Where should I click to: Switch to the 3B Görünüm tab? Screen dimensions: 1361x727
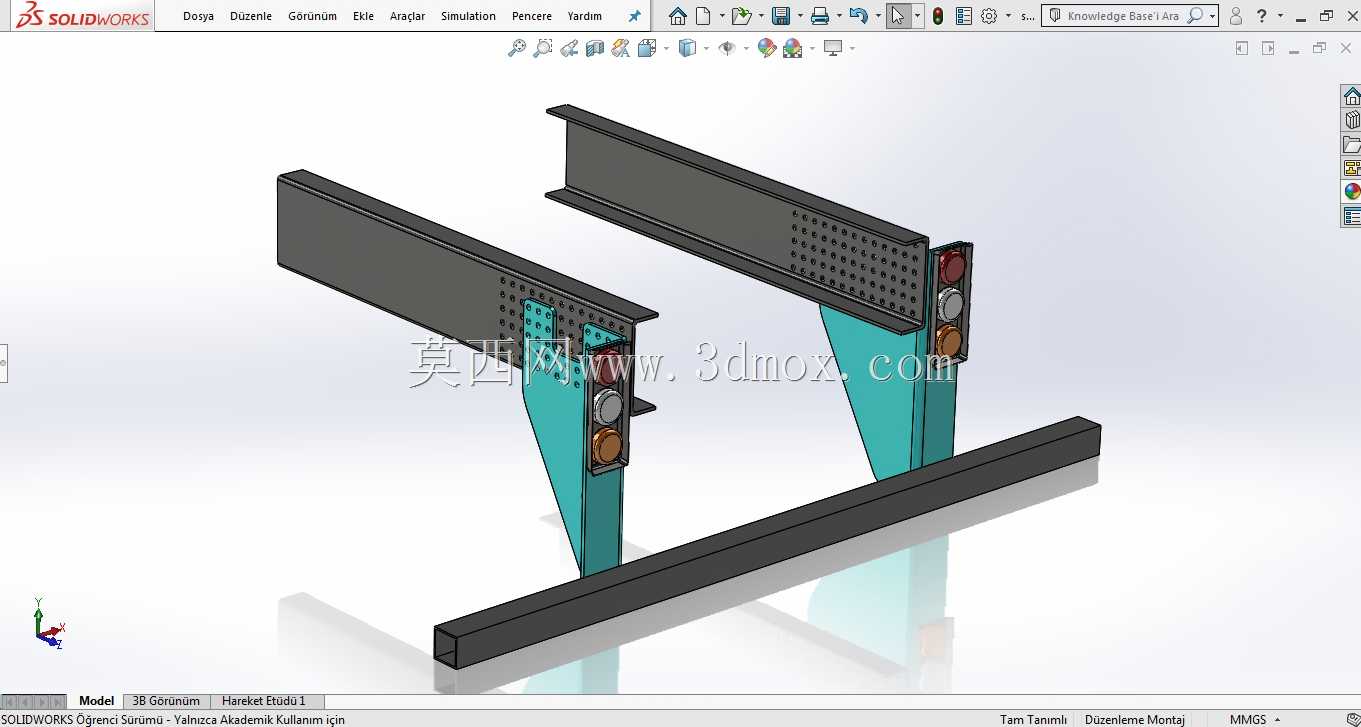[x=166, y=701]
